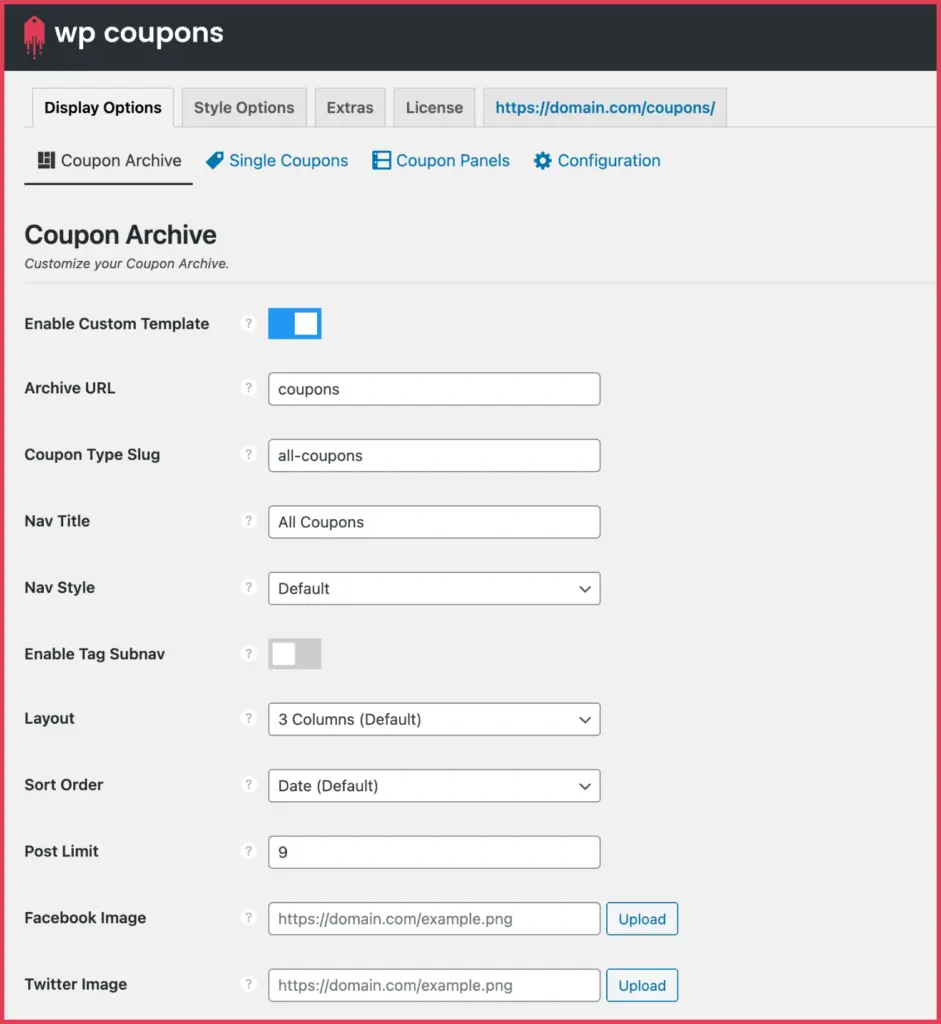The width and height of the screenshot is (941, 1024).
Task: Open Coupon Panels via its panel icon
Action: pyautogui.click(x=381, y=160)
